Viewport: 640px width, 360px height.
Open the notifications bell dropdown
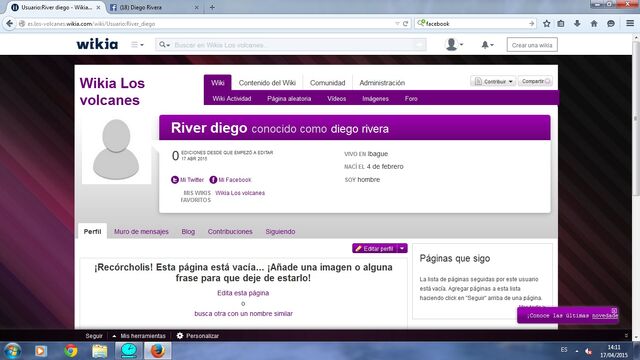[x=487, y=44]
